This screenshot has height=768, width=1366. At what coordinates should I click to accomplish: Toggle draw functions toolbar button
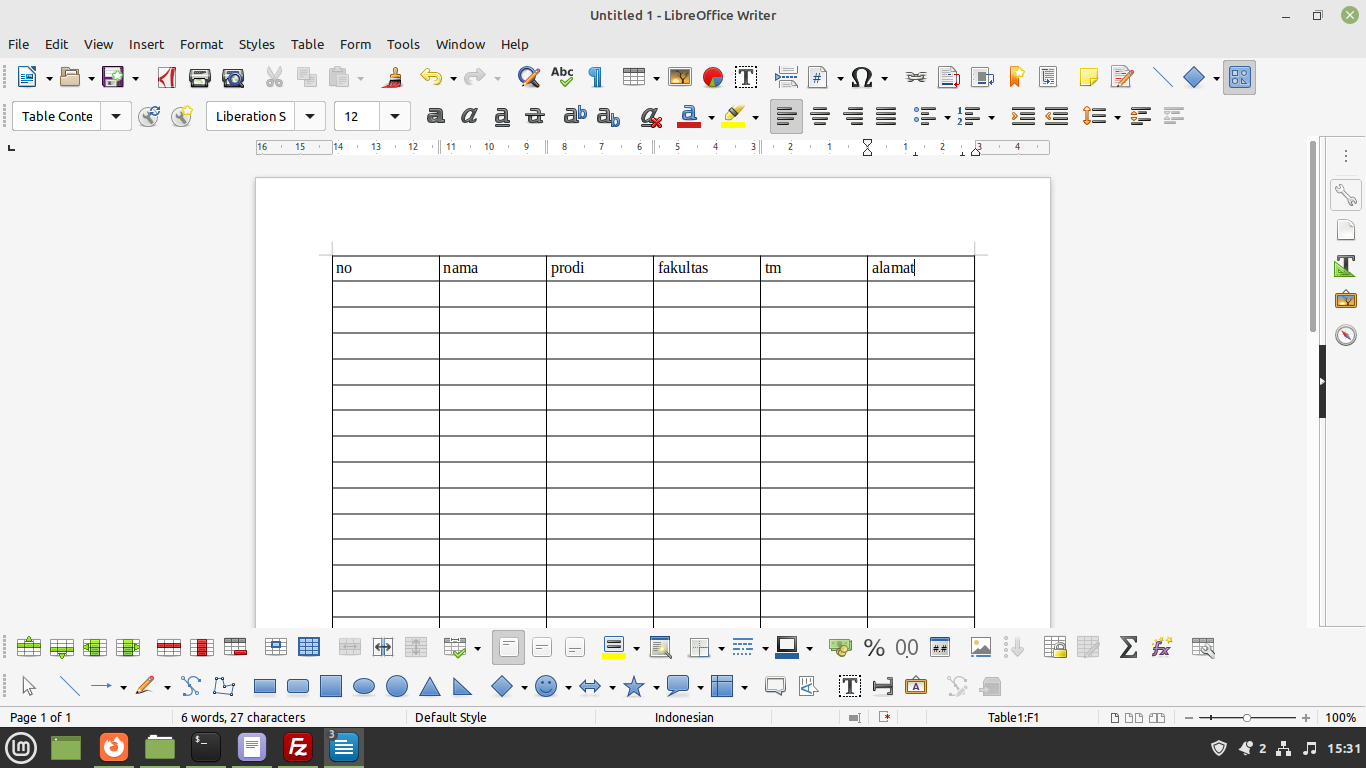1240,77
